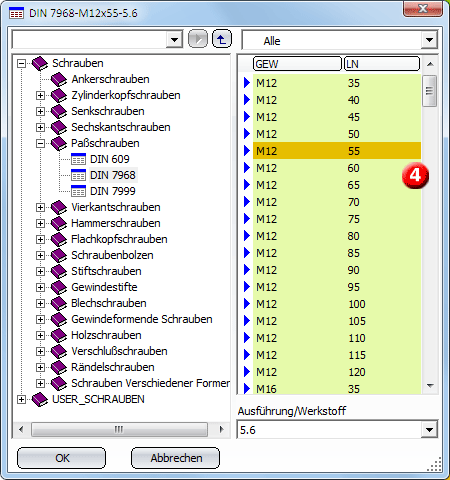Click the Sechskantschrauben book icon

(59, 127)
